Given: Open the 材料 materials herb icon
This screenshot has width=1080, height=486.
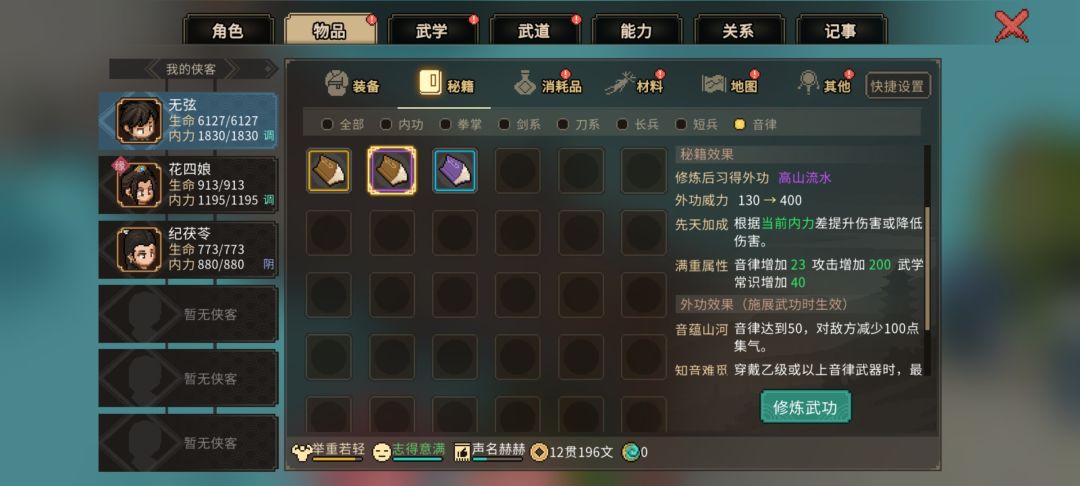Looking at the screenshot, I should [620, 83].
